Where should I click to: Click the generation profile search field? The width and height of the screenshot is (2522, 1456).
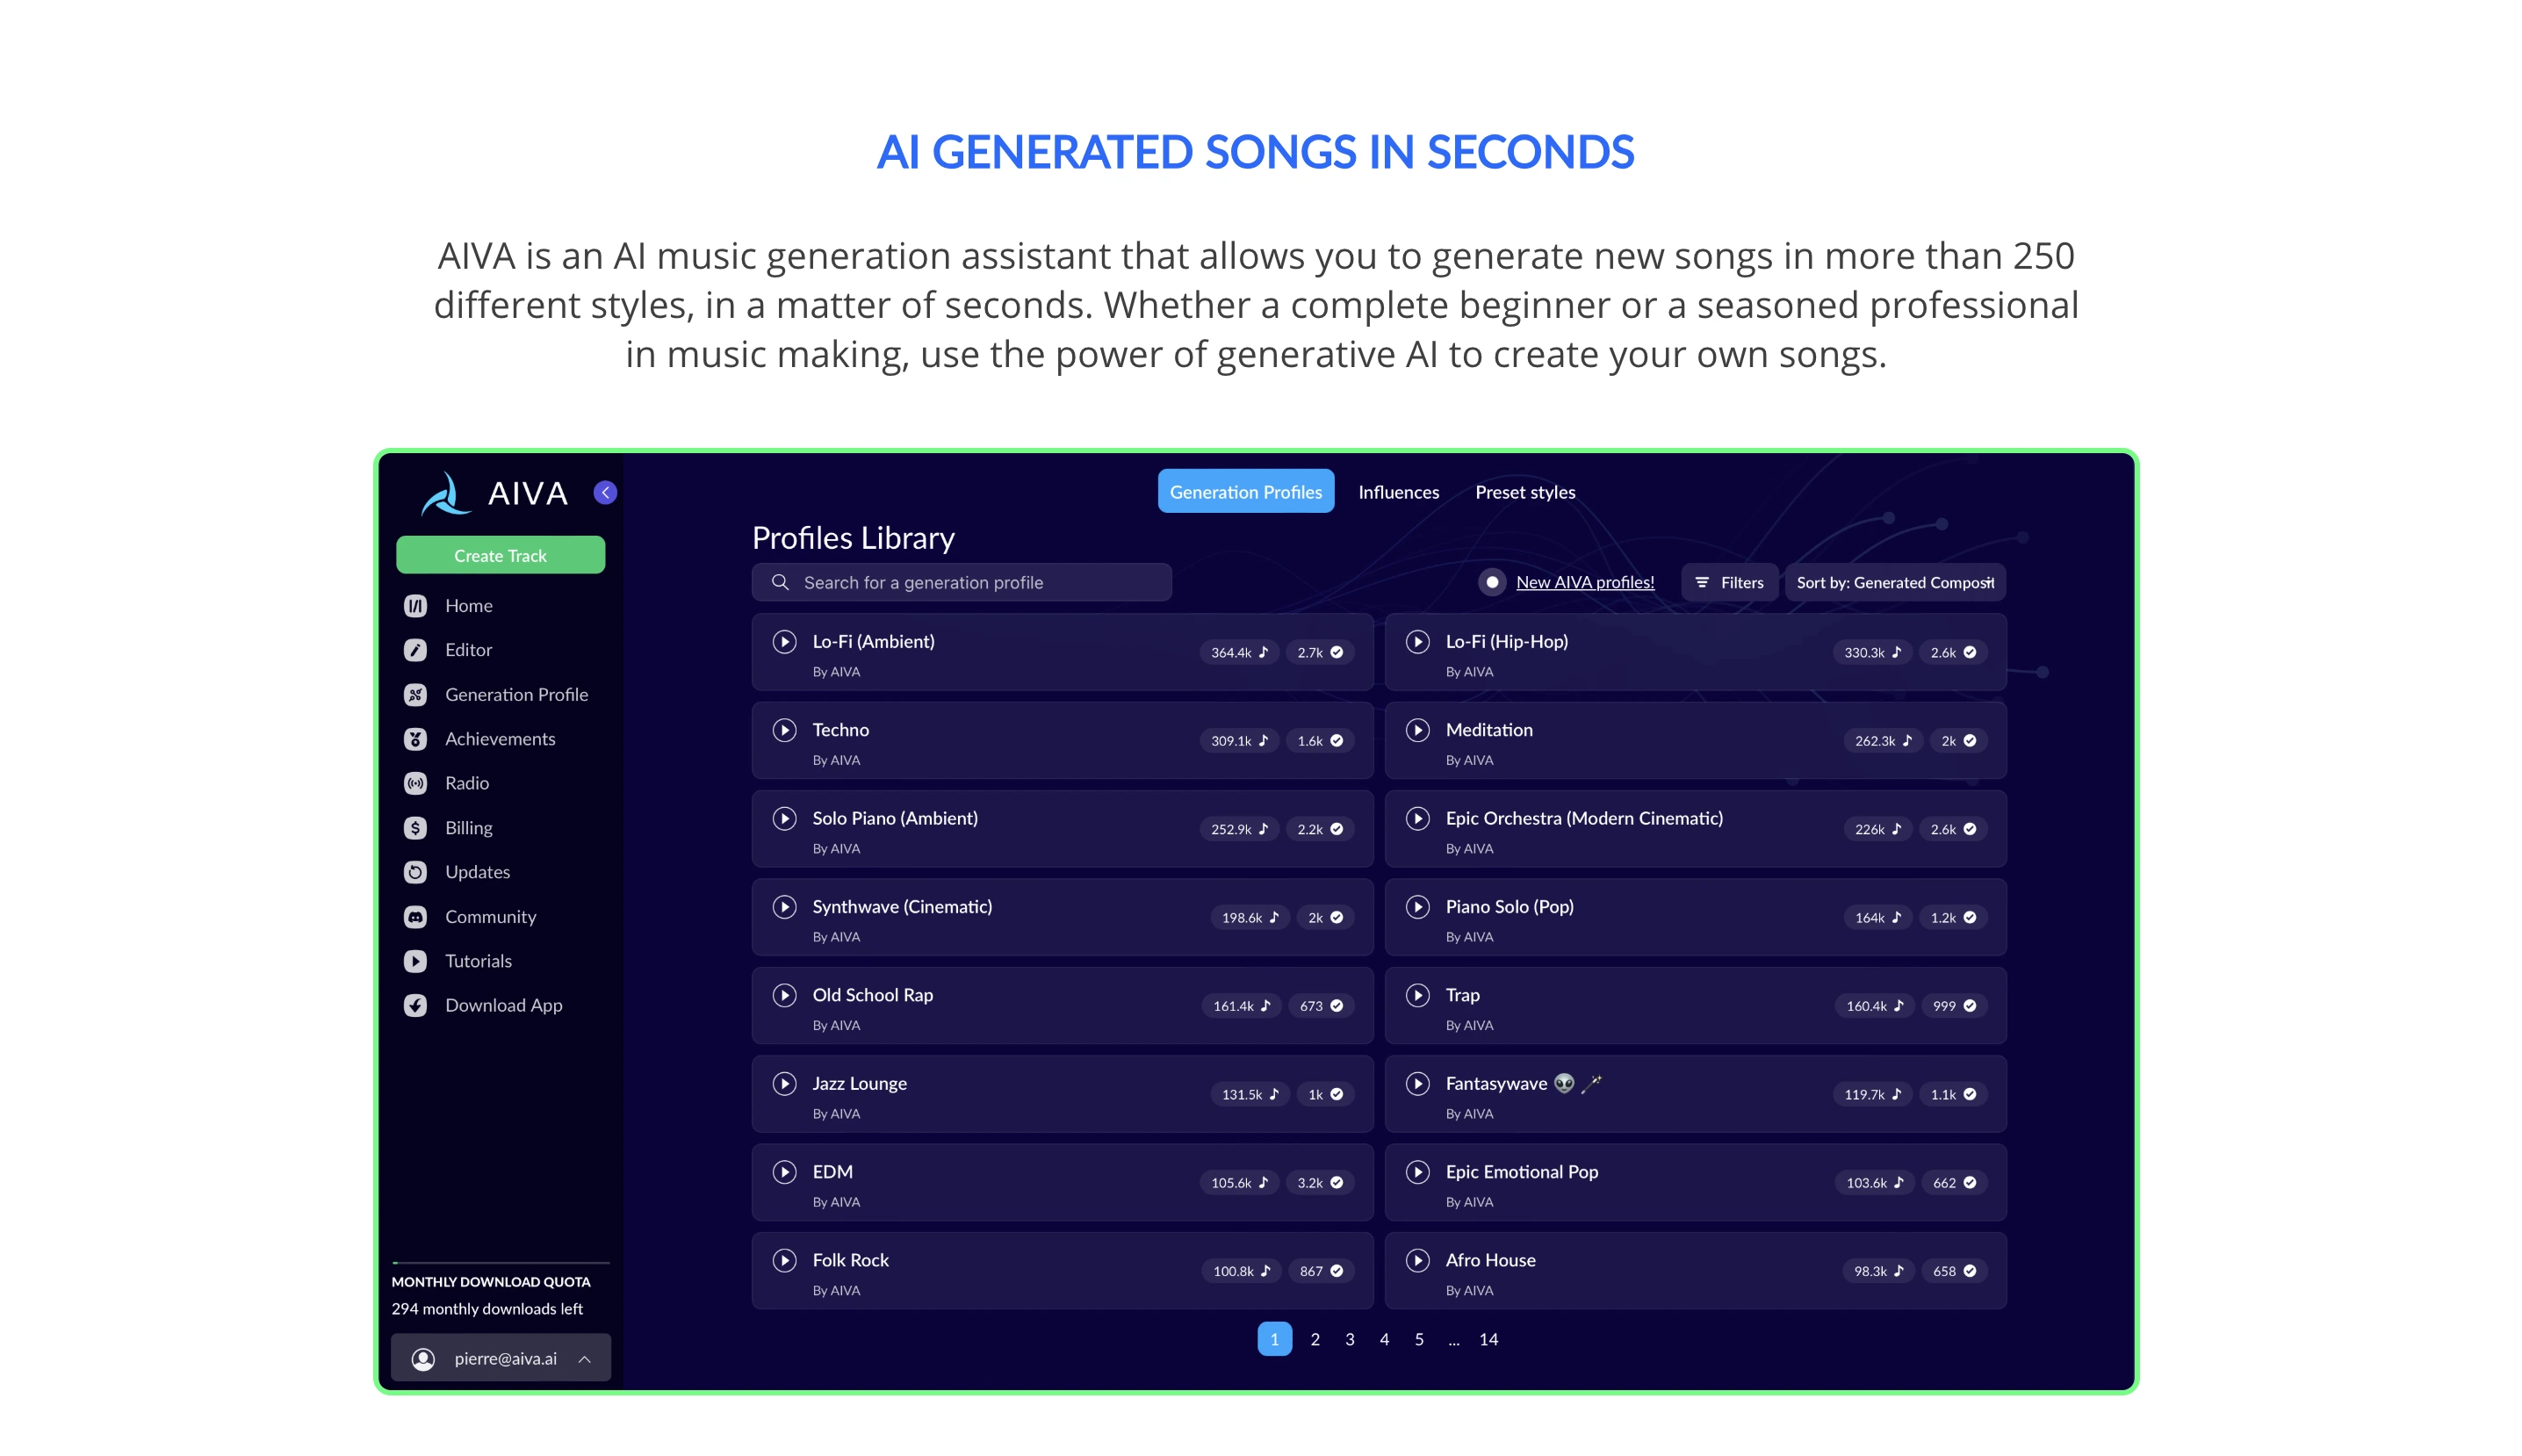coord(961,582)
